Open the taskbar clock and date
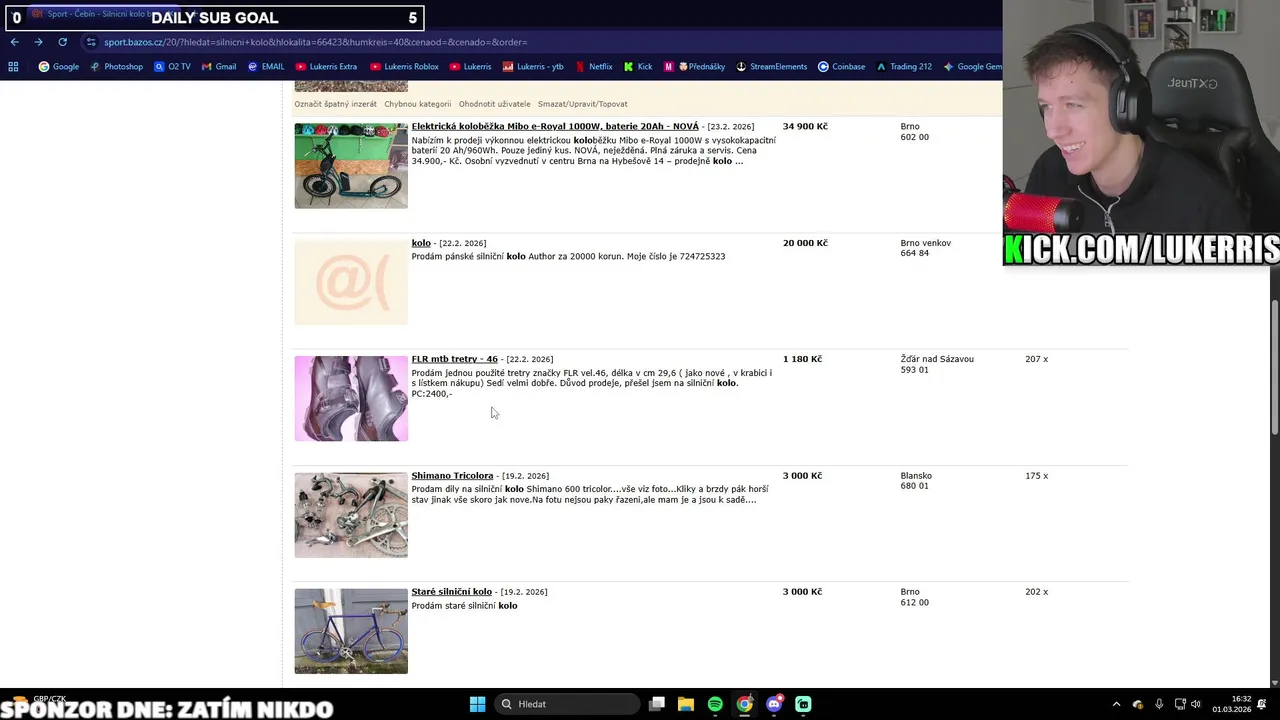Viewport: 1280px width, 720px height. coord(1232,704)
